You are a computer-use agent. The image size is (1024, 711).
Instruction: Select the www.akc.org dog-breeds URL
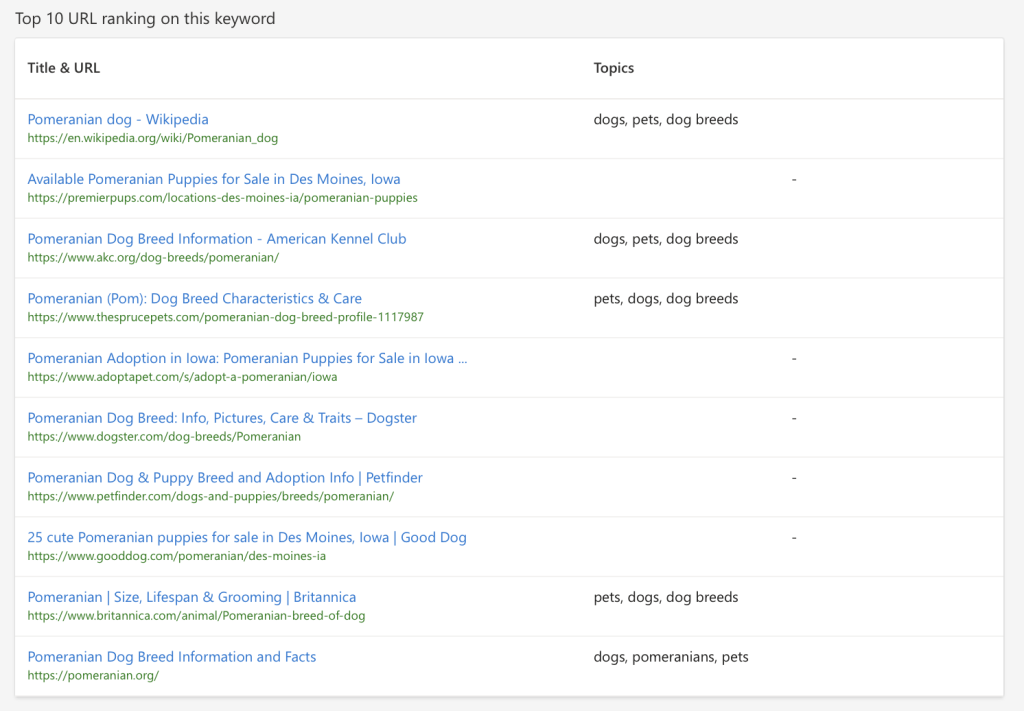(x=153, y=257)
